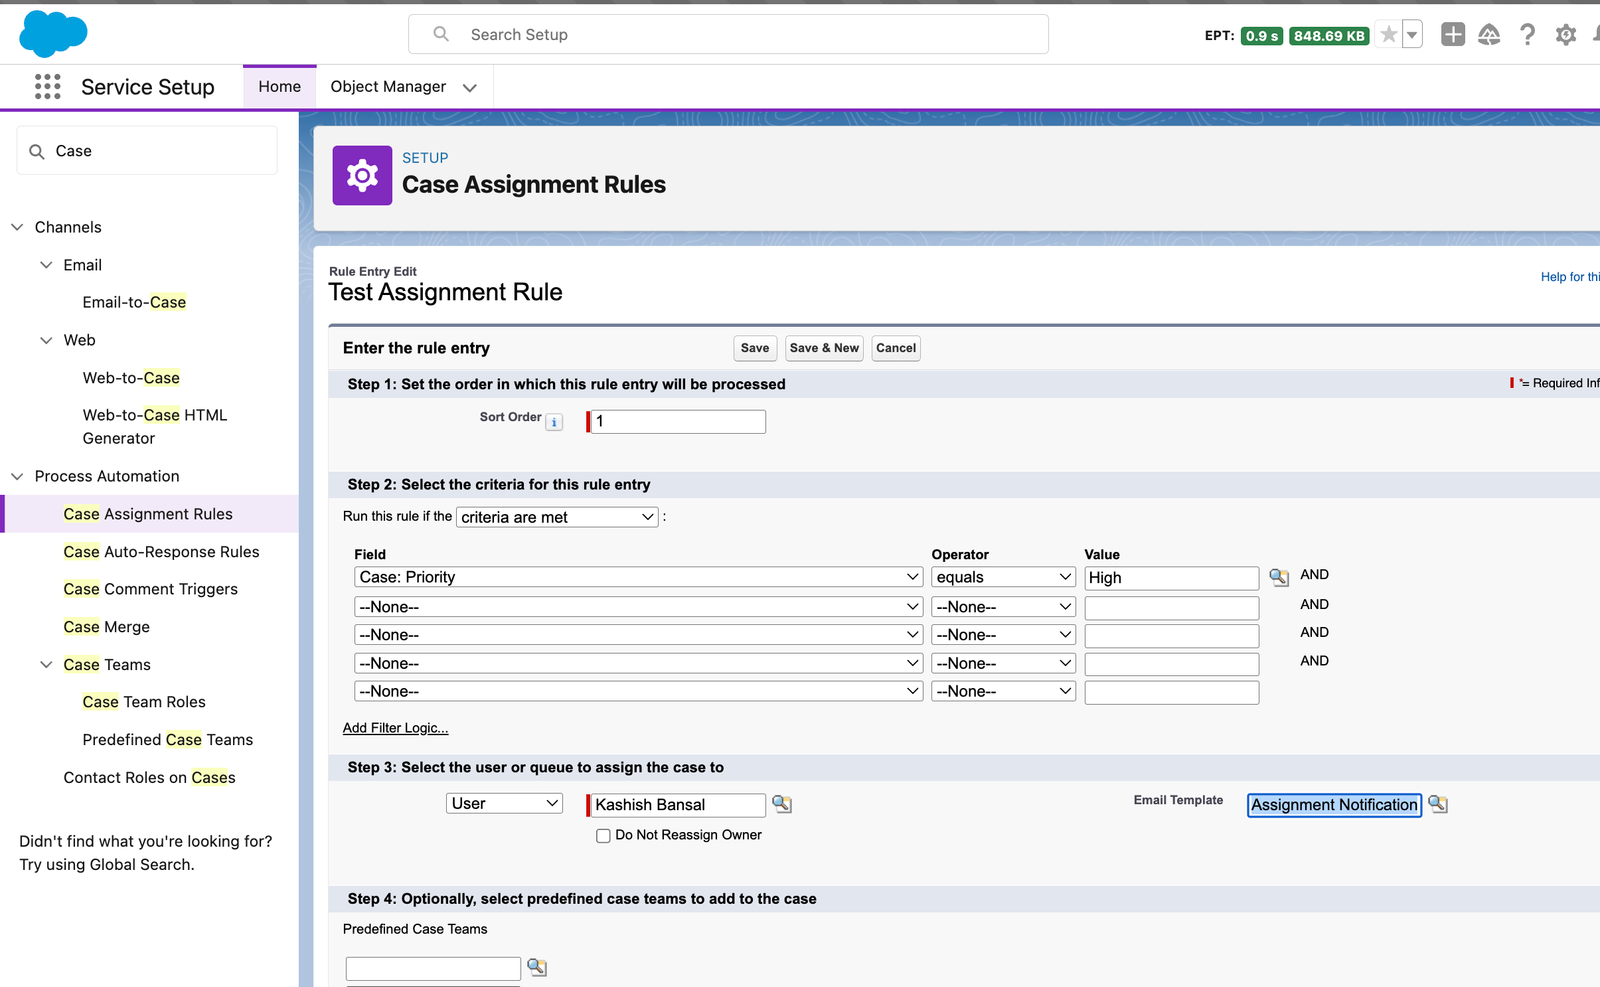This screenshot has height=987, width=1600.
Task: Toggle Do Not Reassign Owner checkbox
Action: [x=603, y=836]
